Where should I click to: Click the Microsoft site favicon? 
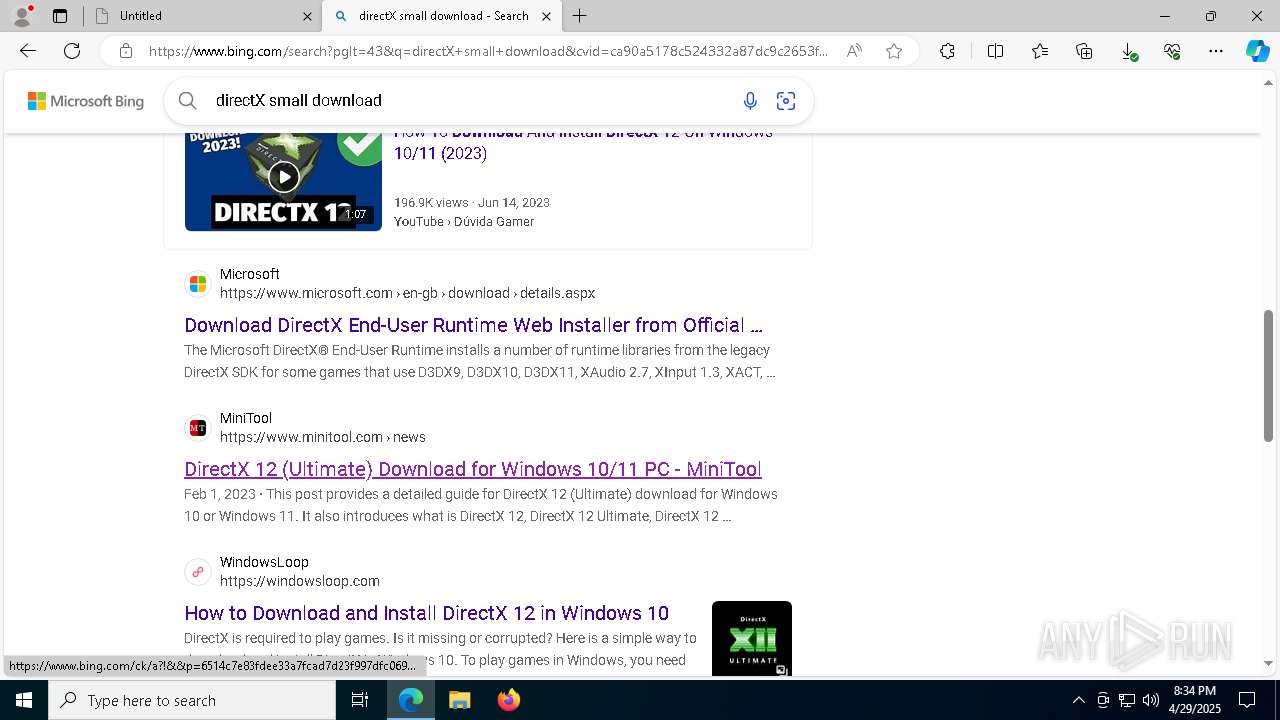198,284
